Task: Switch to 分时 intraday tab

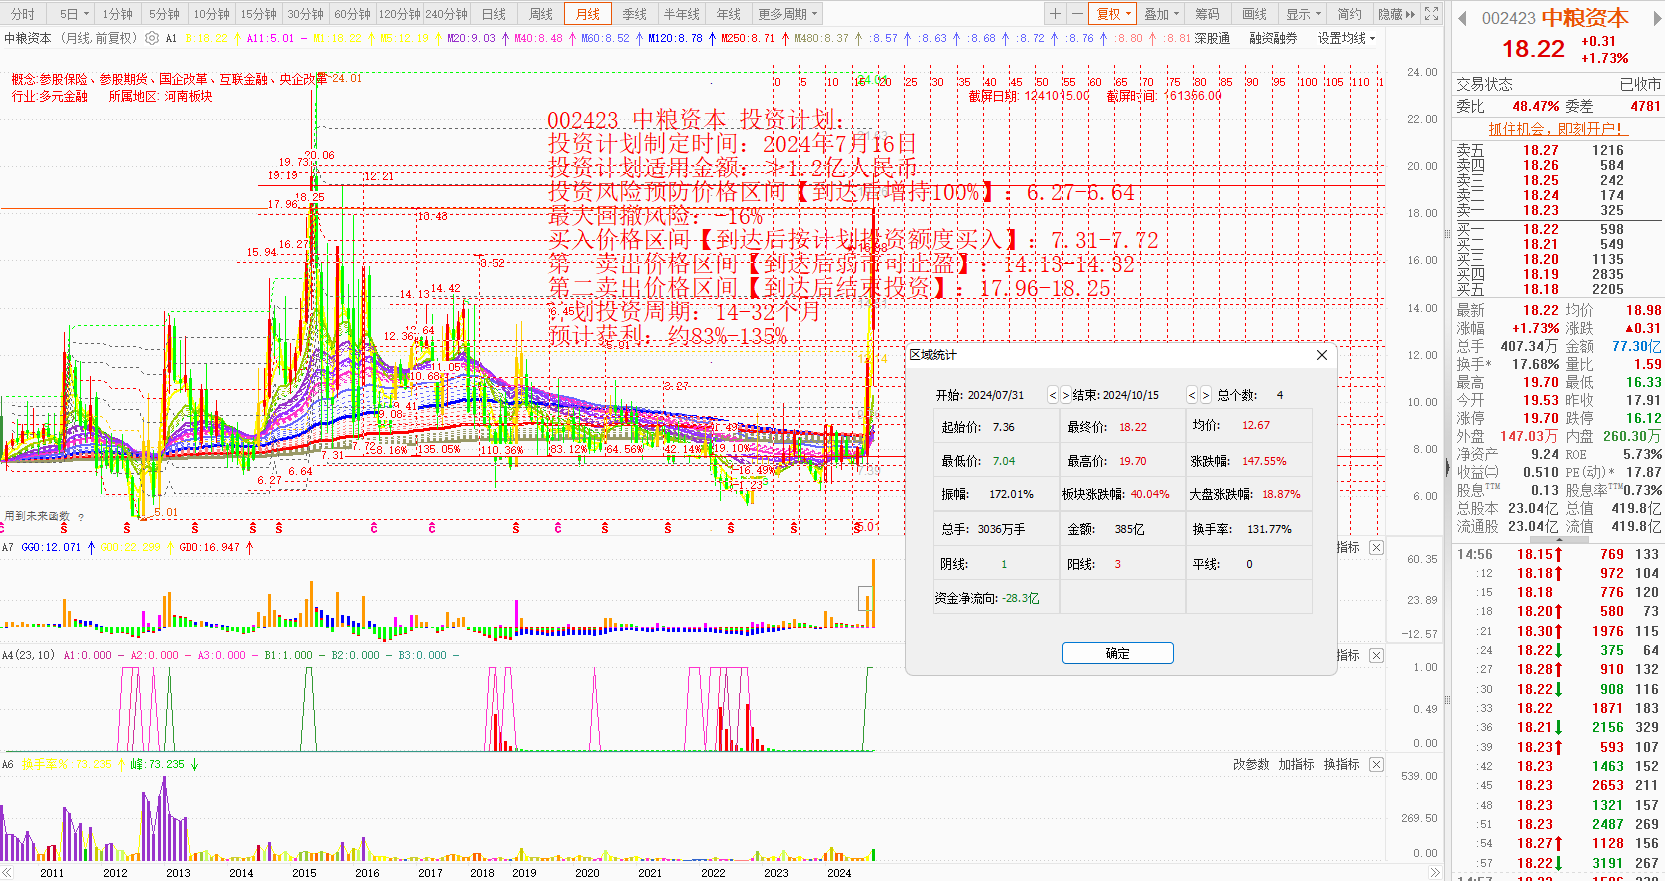Action: point(23,14)
